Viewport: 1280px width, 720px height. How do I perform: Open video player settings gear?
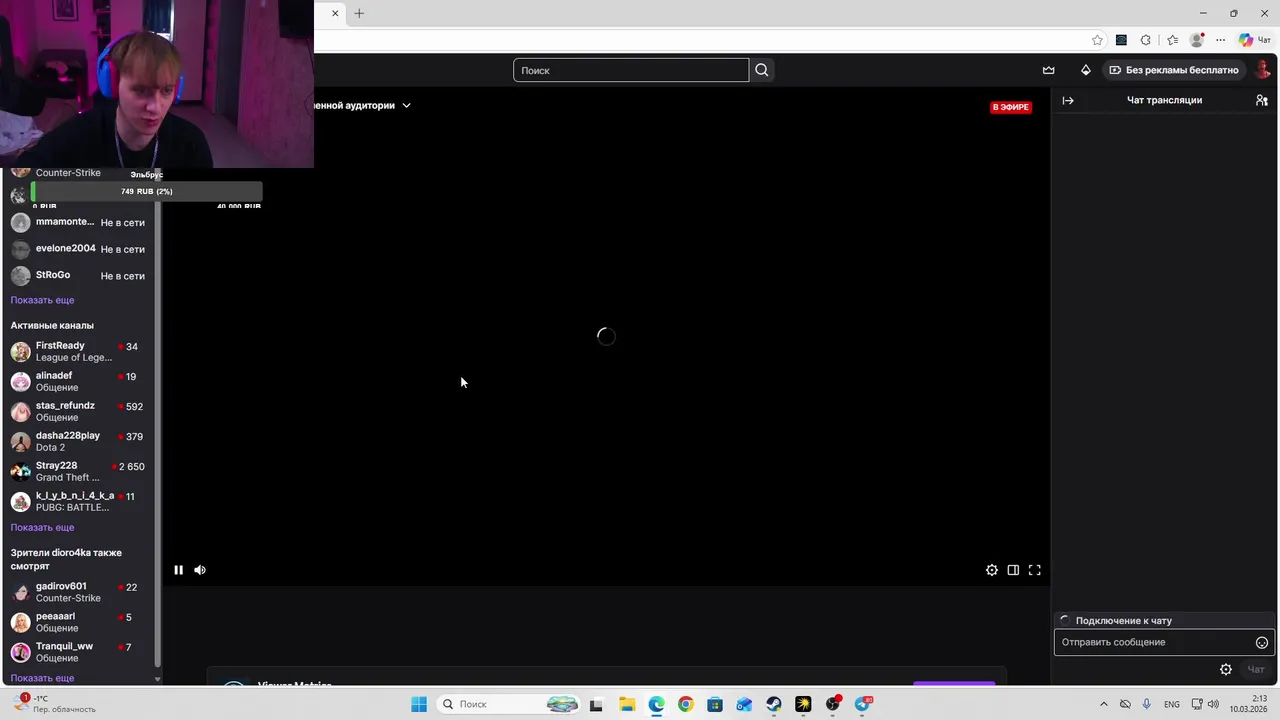[x=992, y=570]
